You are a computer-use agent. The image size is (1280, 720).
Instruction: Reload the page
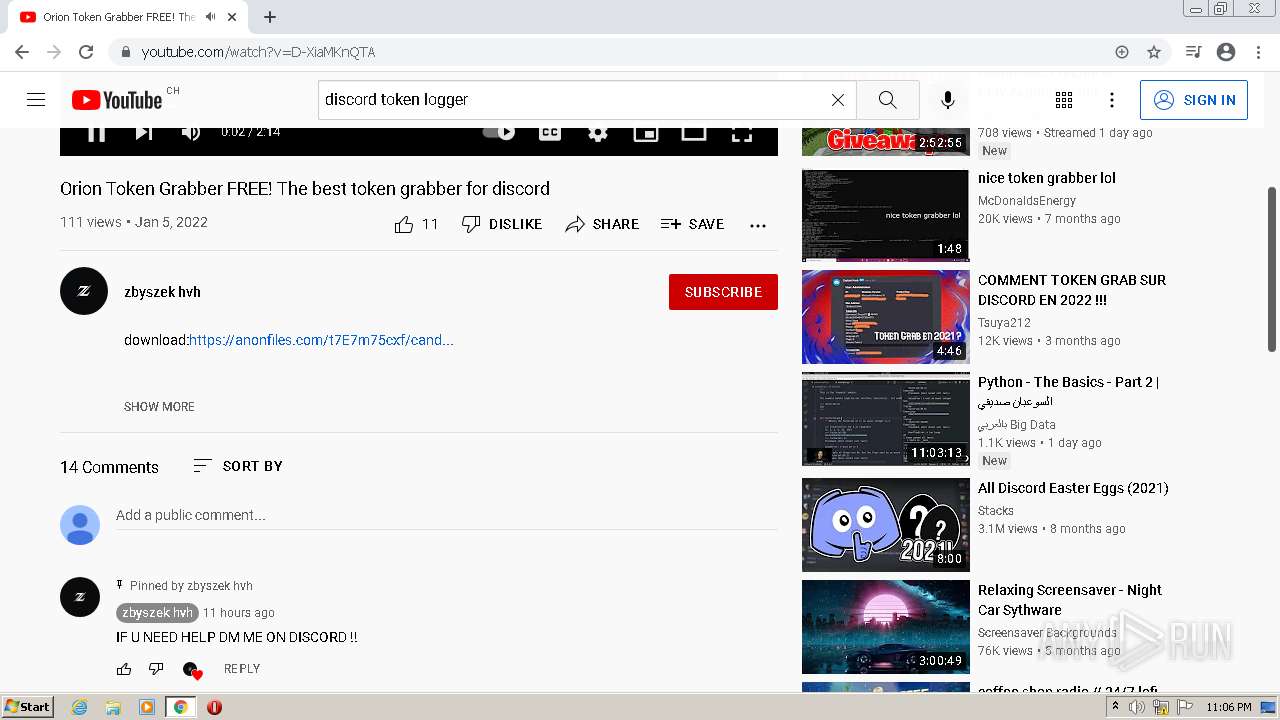[x=86, y=52]
